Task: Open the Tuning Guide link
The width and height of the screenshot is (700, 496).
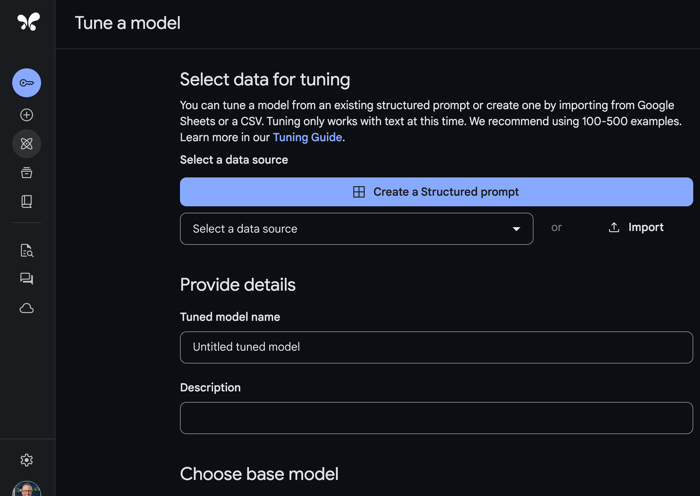Action: (x=307, y=137)
